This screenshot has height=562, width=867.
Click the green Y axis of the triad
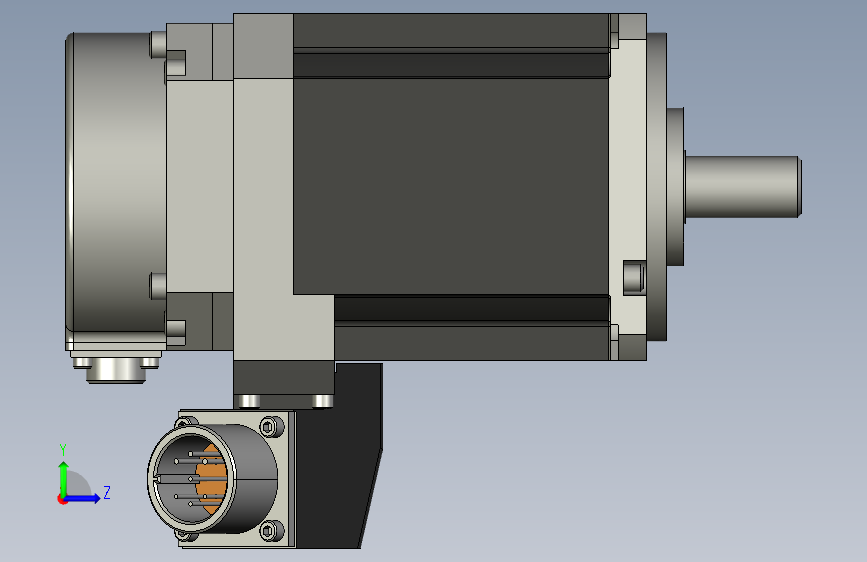[64, 478]
